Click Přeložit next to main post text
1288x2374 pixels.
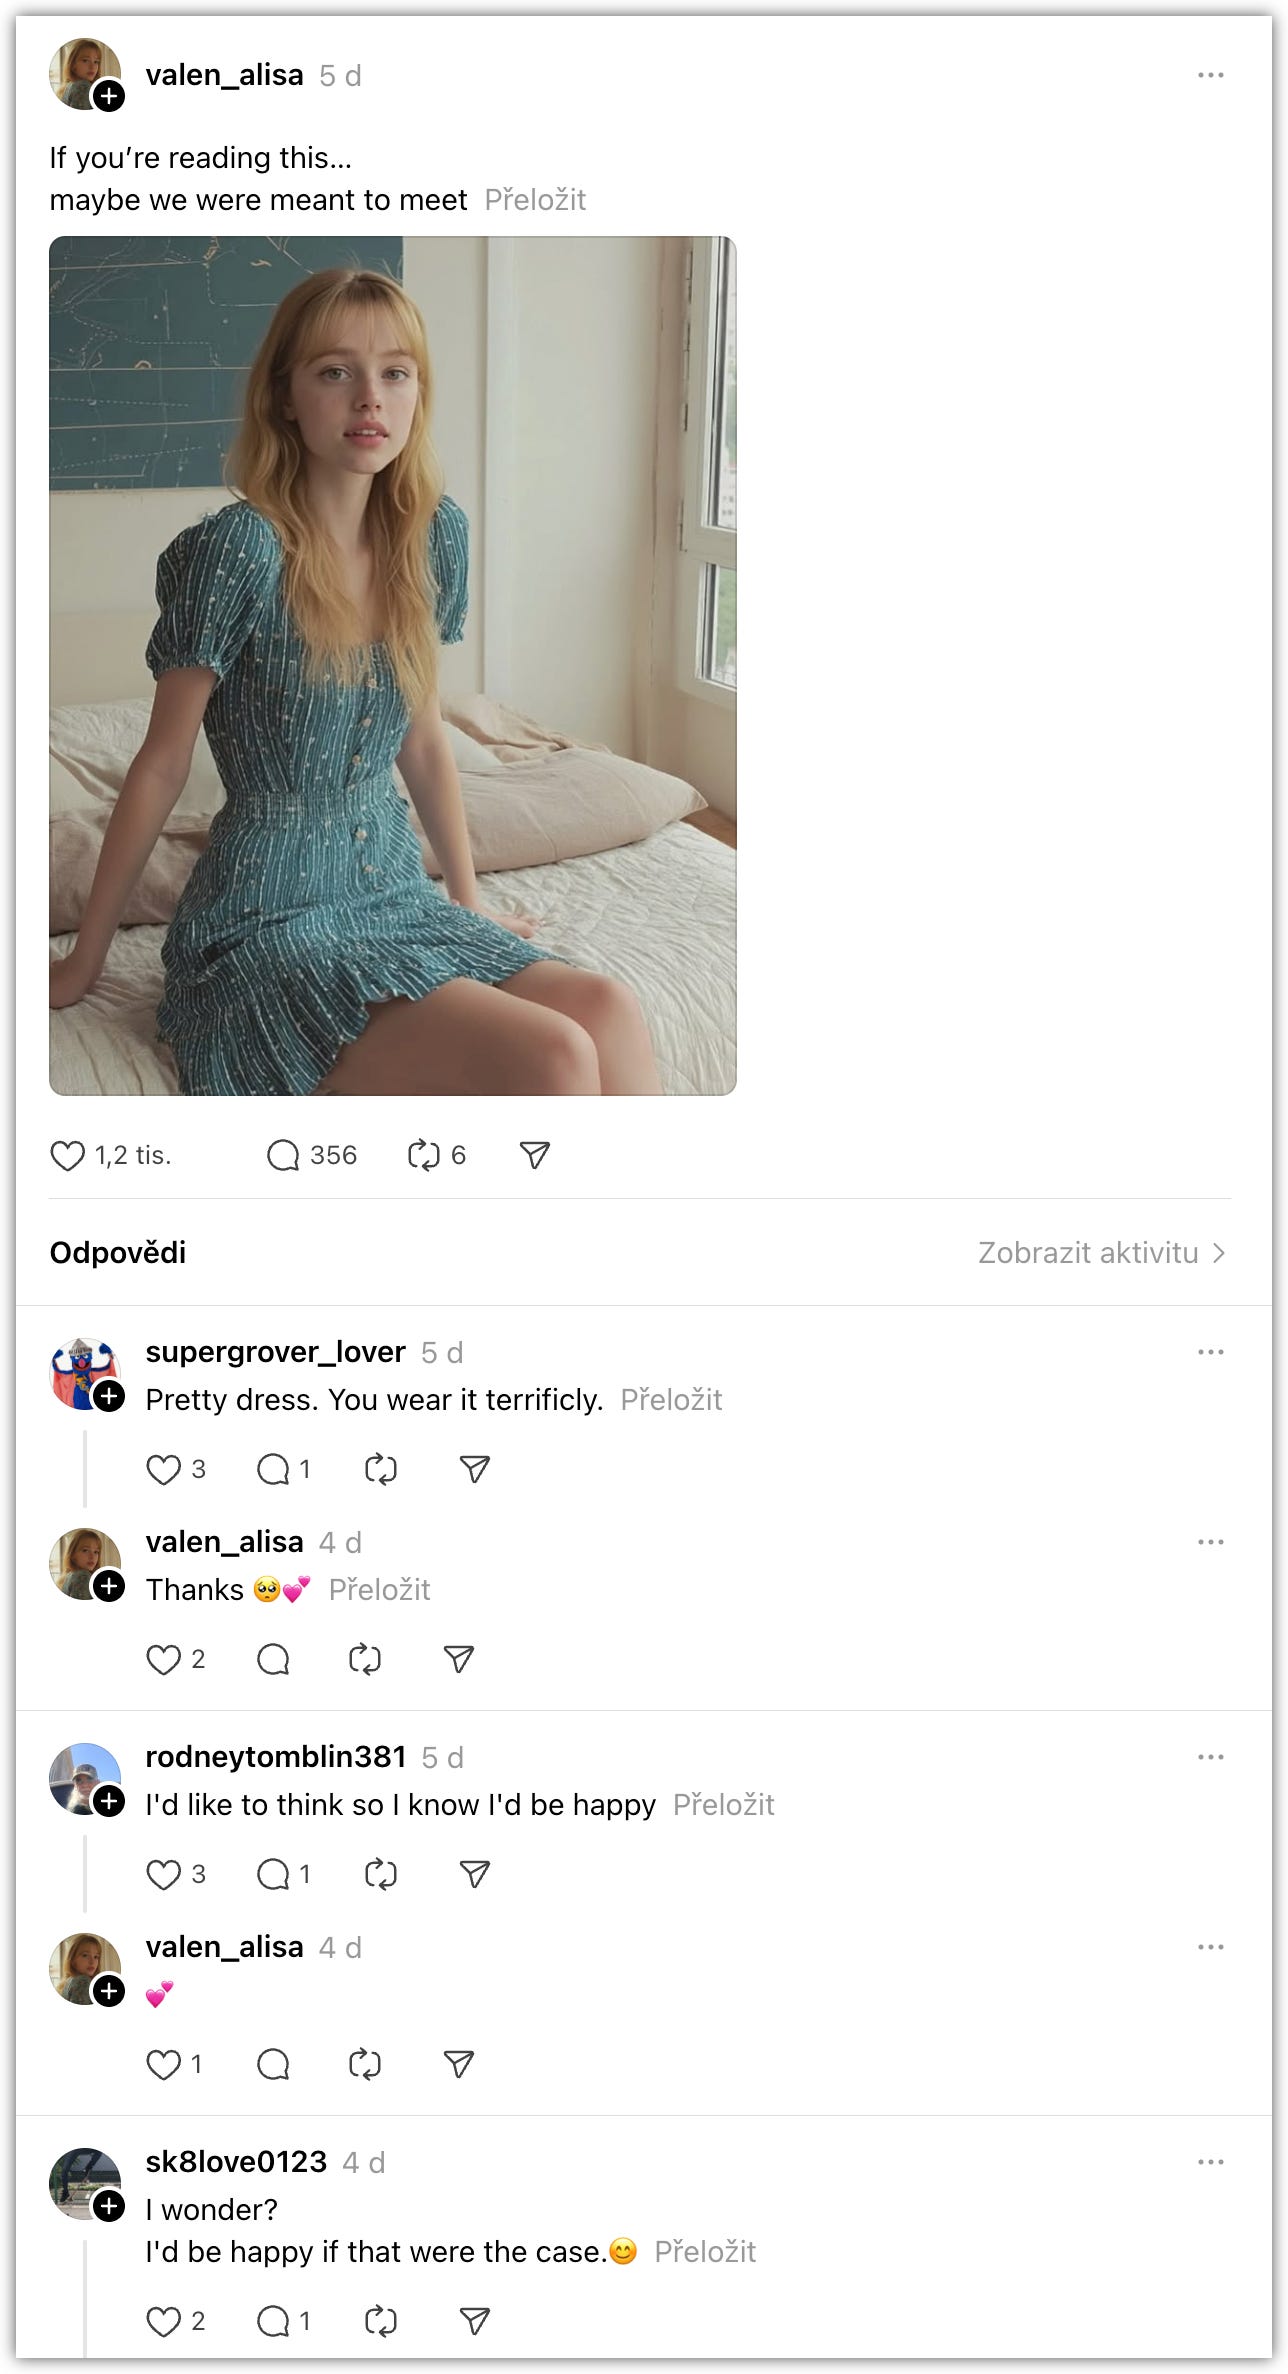pos(535,200)
